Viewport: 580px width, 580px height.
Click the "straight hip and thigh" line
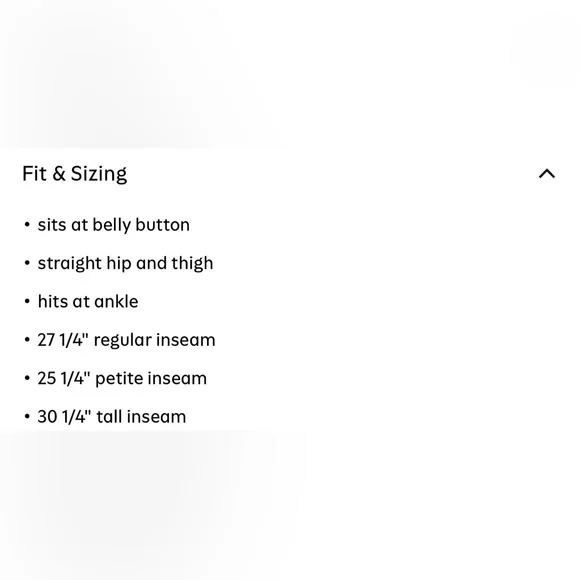click(125, 263)
